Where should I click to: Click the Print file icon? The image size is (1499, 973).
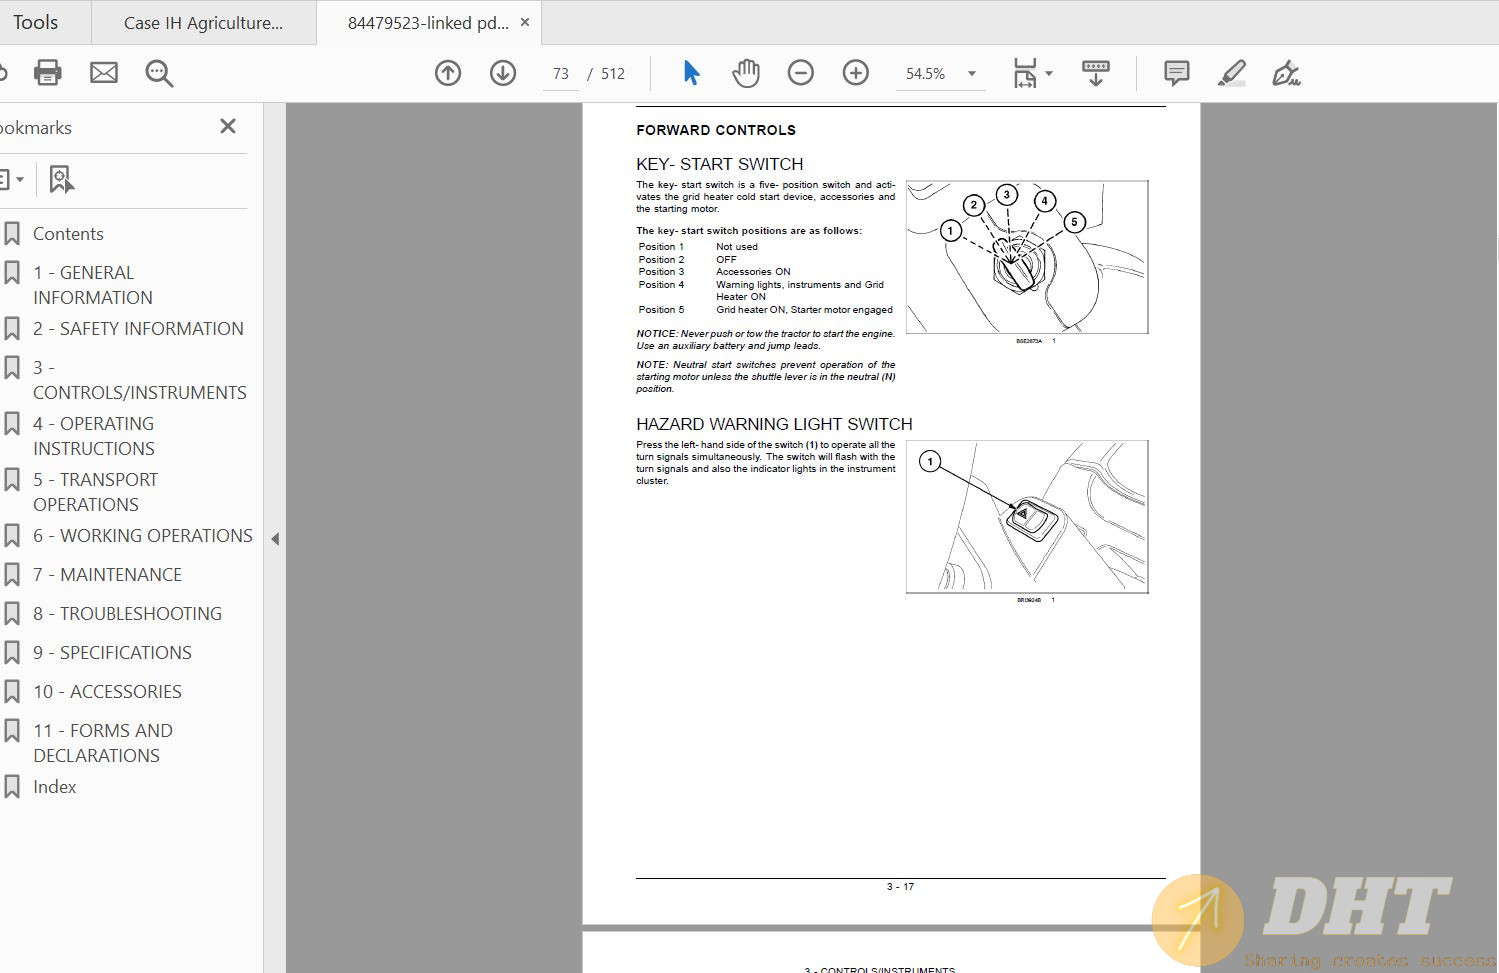(47, 73)
